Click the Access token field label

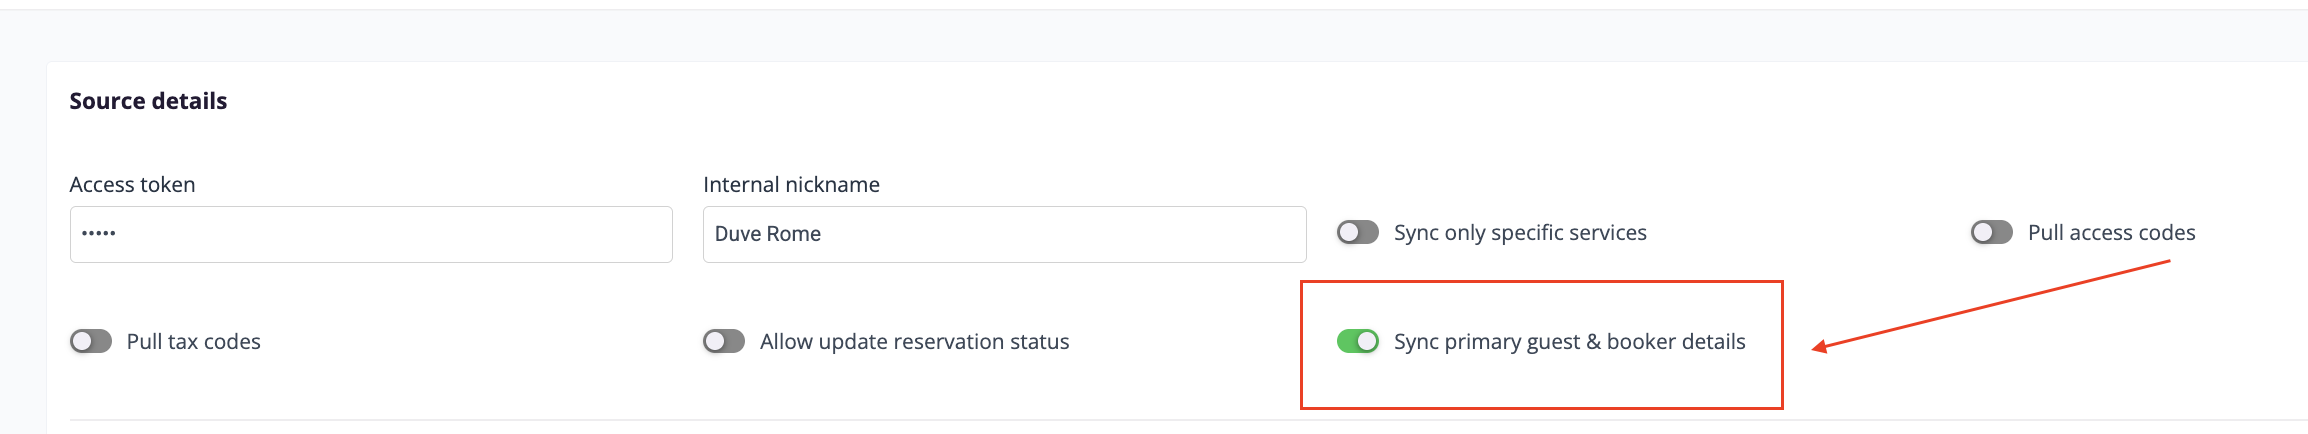132,185
